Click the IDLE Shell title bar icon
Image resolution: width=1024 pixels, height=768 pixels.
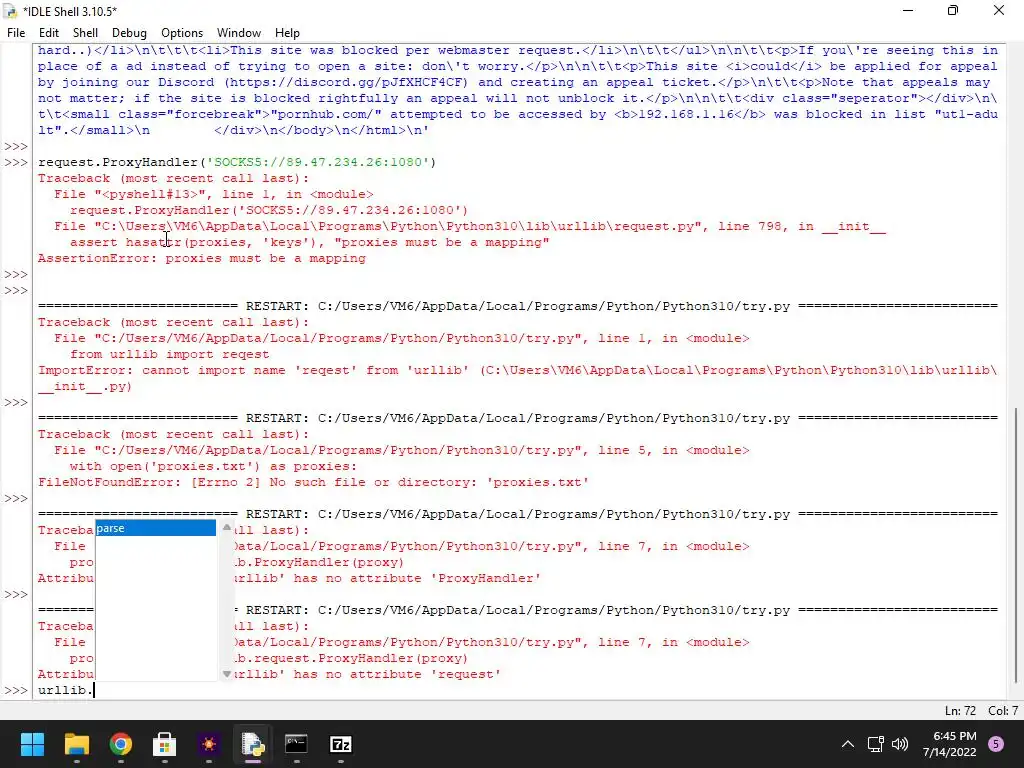10,11
